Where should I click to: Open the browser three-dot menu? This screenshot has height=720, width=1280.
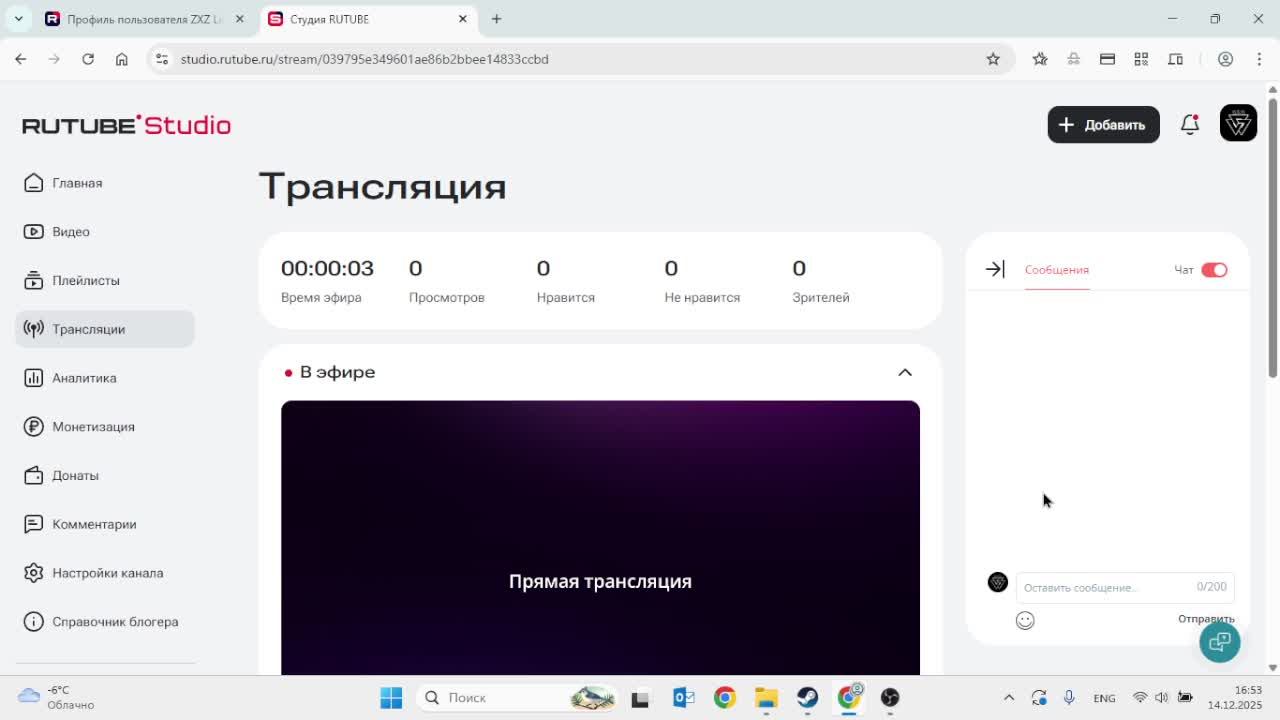(1258, 59)
